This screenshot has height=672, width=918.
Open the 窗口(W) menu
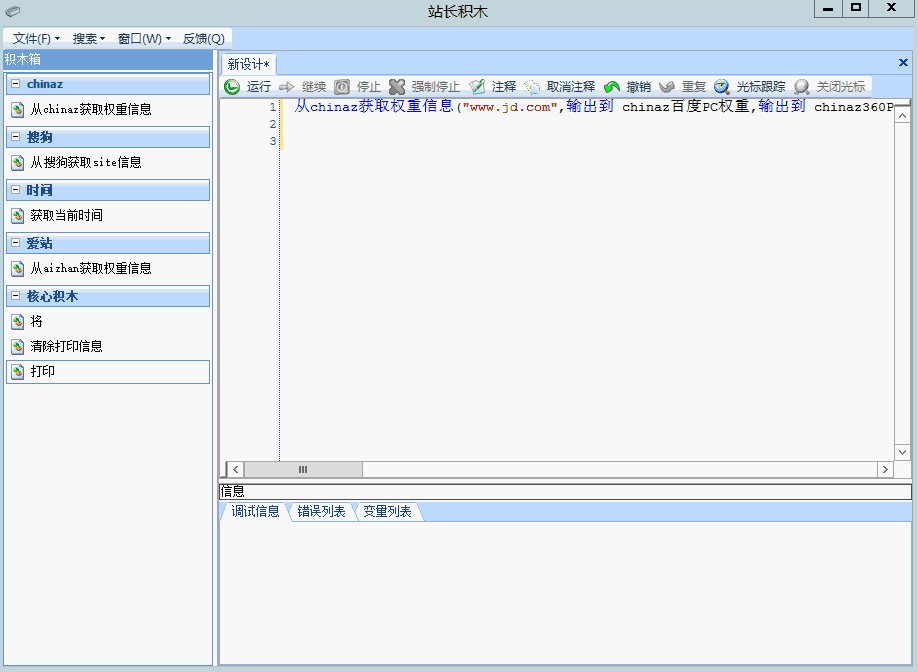[x=144, y=39]
